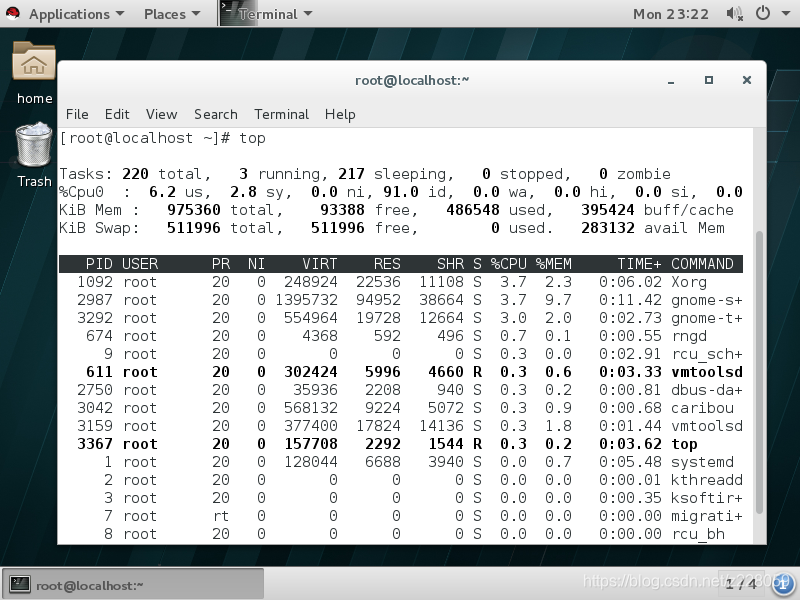Click the %MEM column header
This screenshot has width=800, height=600.
tap(554, 264)
